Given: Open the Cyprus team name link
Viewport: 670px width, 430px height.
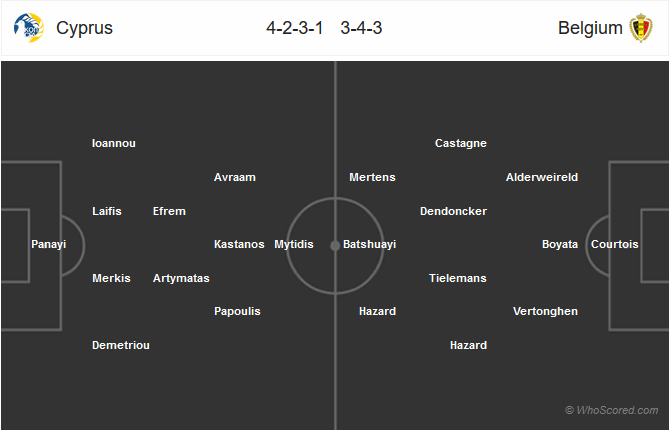Looking at the screenshot, I should [x=84, y=28].
